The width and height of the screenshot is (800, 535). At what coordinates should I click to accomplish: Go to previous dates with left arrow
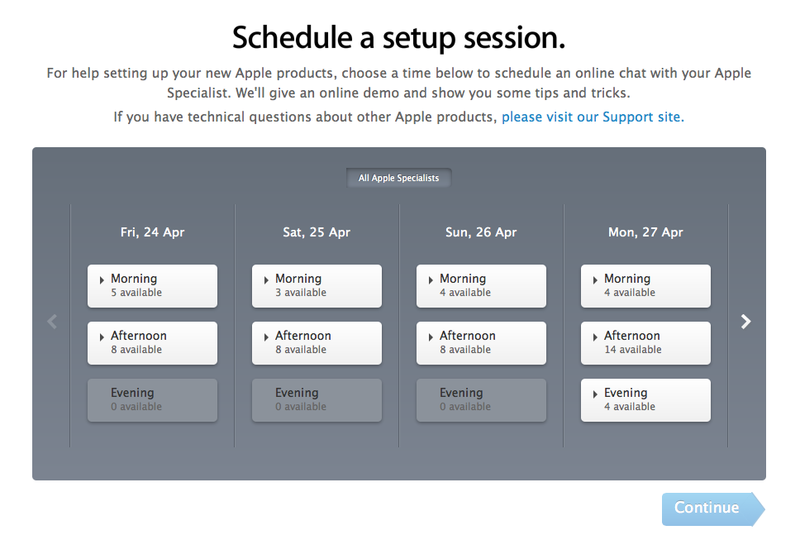pyautogui.click(x=52, y=321)
